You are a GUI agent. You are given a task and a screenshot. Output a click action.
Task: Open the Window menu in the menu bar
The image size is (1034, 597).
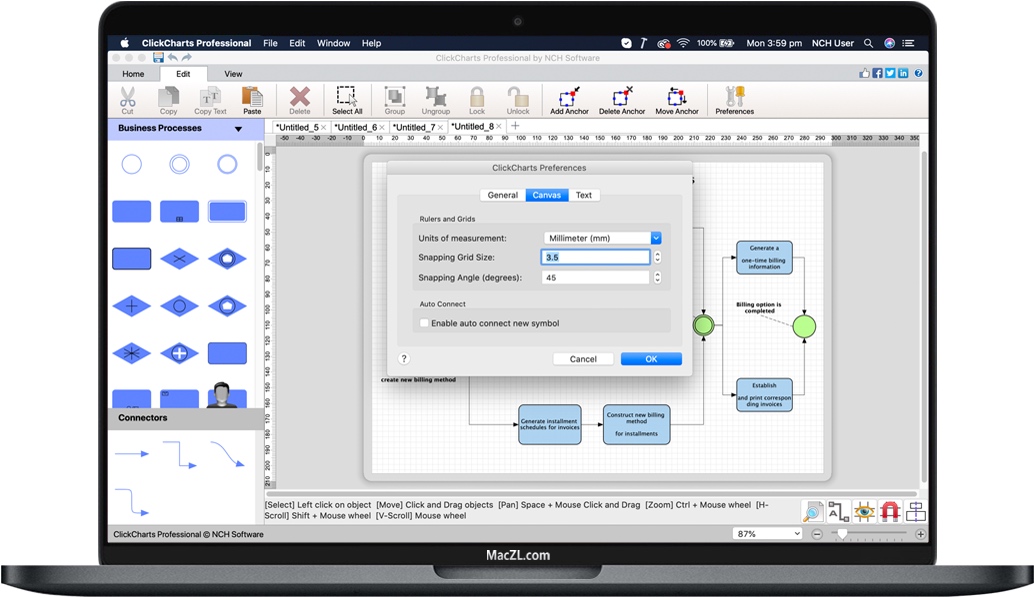(333, 43)
